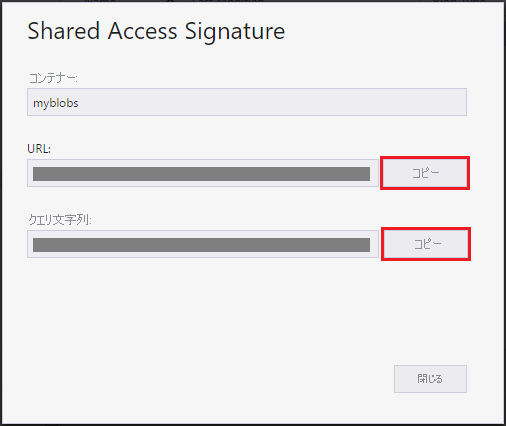This screenshot has width=506, height=426.
Task: Click the redacted gray bar in the query string field
Action: click(x=201, y=245)
